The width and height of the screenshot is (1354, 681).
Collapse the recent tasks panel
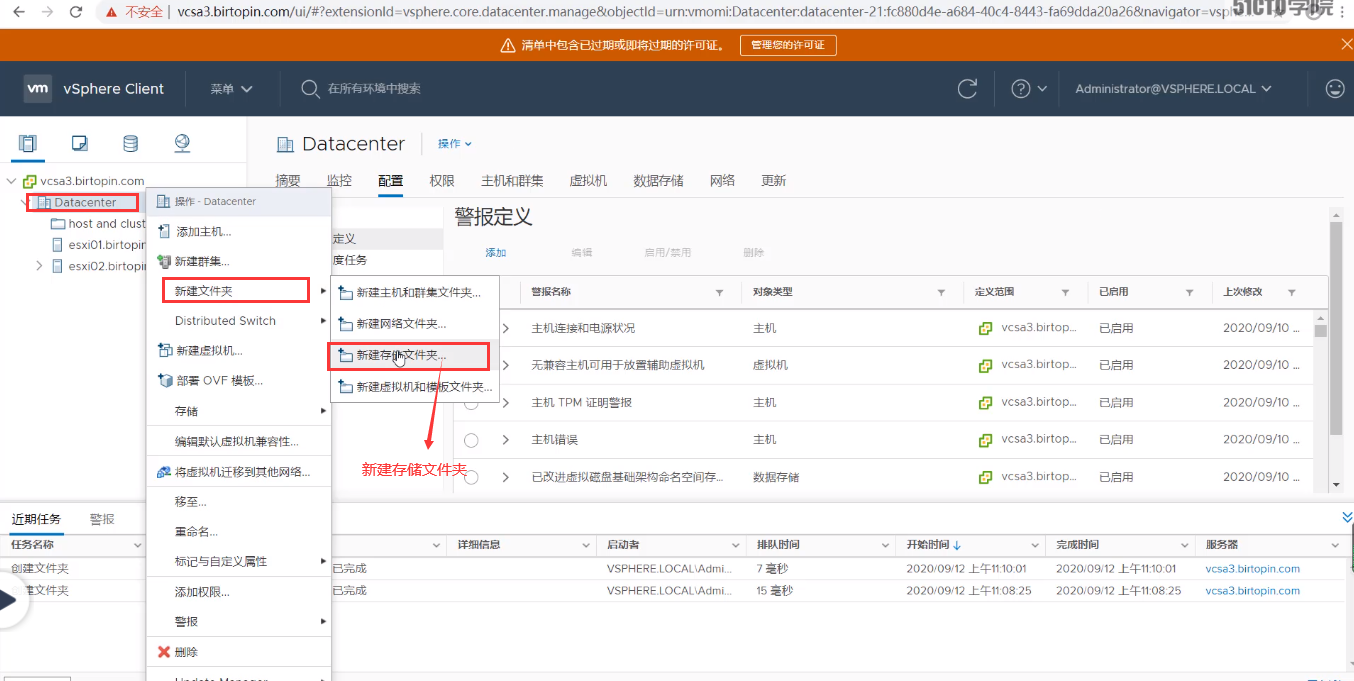tap(1346, 517)
